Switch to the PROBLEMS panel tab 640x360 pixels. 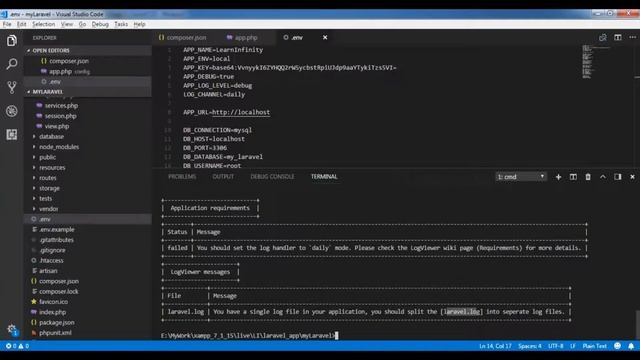coord(182,177)
